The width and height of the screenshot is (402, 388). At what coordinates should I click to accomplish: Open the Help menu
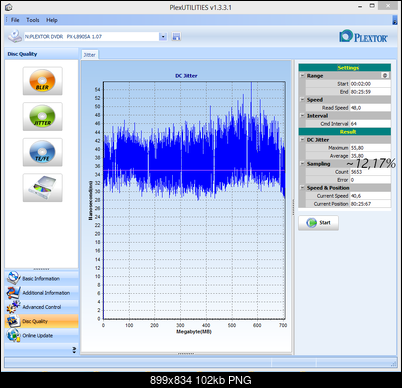(52, 20)
